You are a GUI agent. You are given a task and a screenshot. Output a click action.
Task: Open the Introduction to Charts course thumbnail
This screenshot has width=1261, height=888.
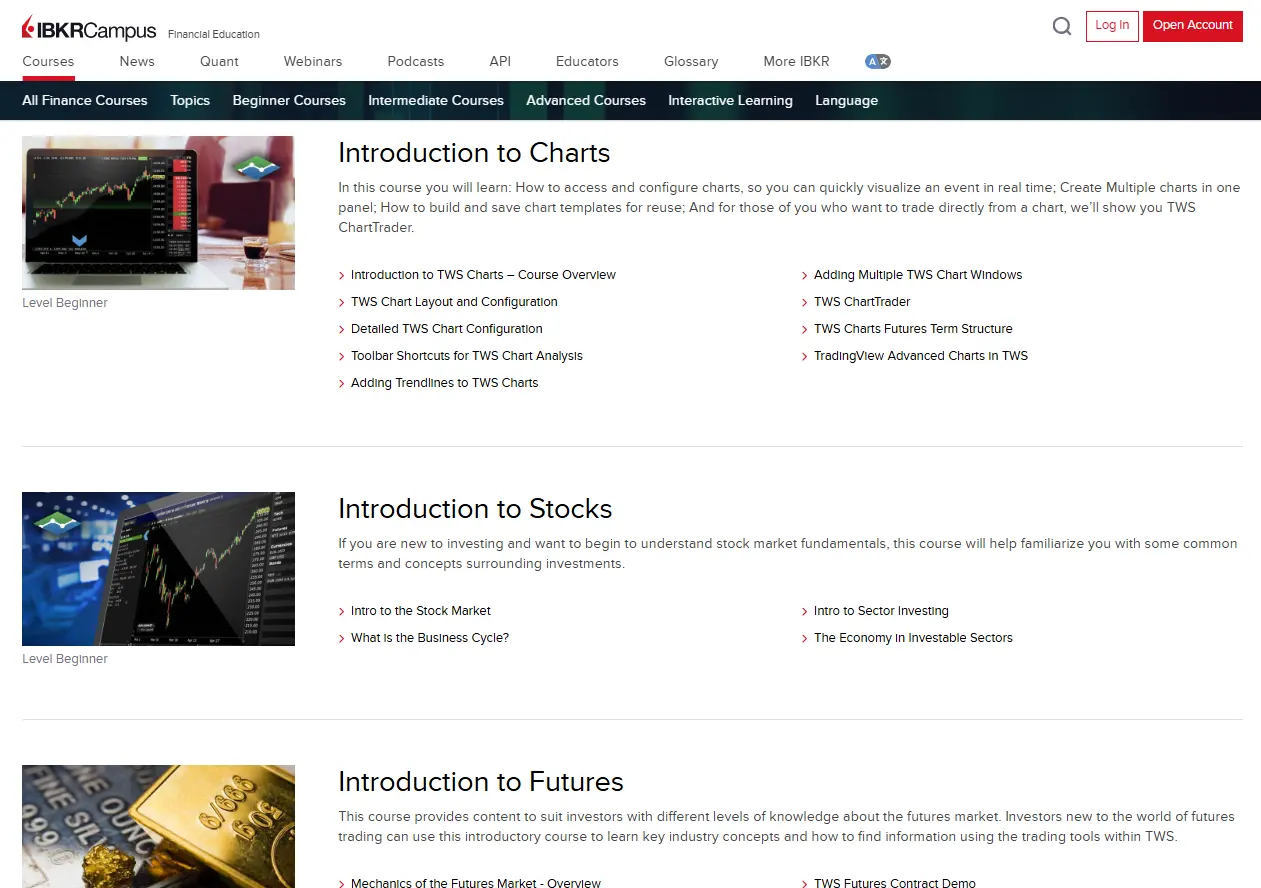(x=158, y=213)
